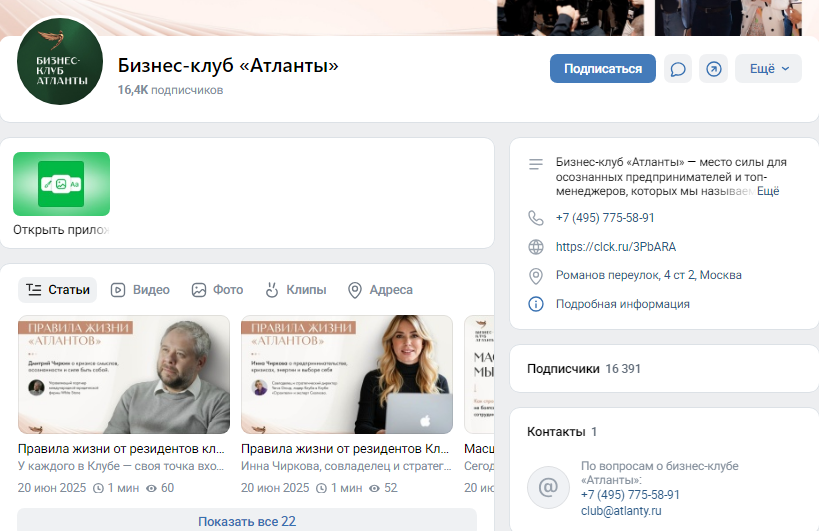Click the club@atlanty.ru email link
Image resolution: width=819 pixels, height=531 pixels.
pyautogui.click(x=621, y=511)
